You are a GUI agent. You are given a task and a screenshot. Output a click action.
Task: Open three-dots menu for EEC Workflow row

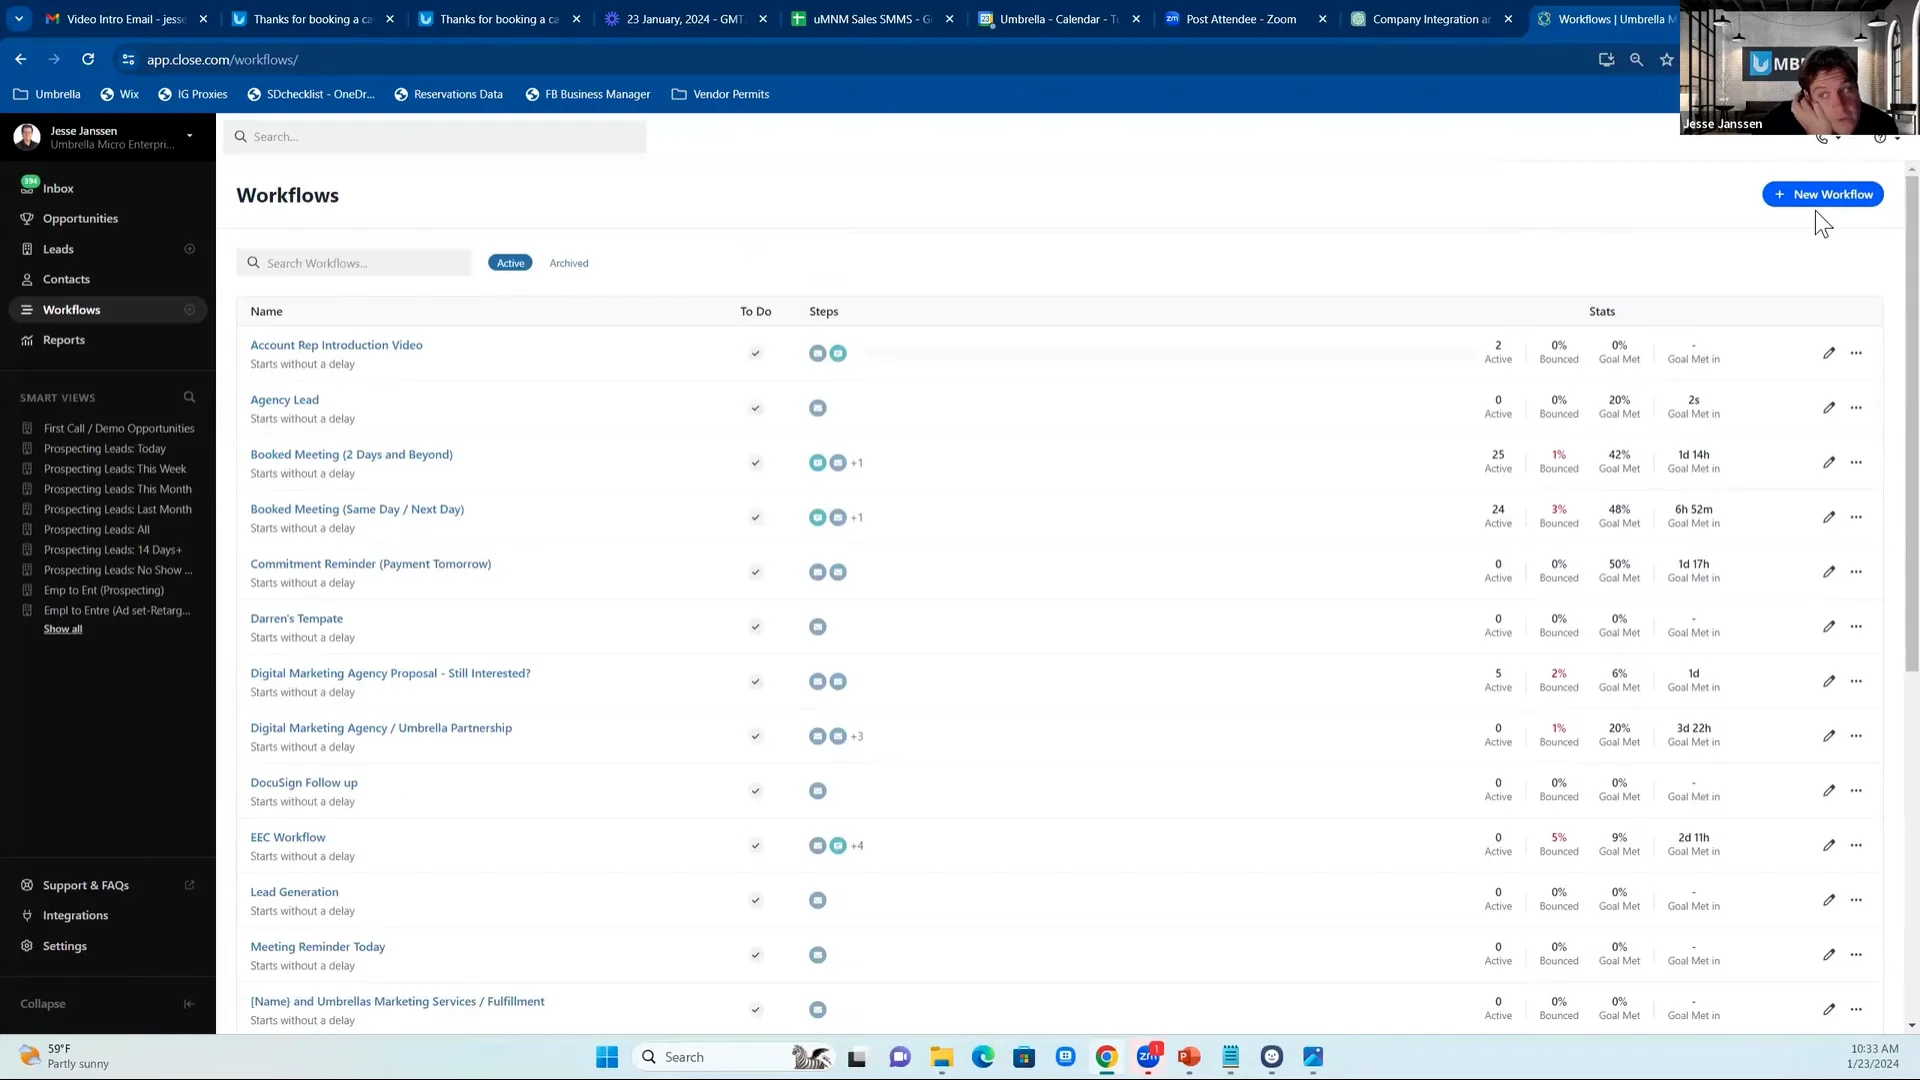(1856, 846)
